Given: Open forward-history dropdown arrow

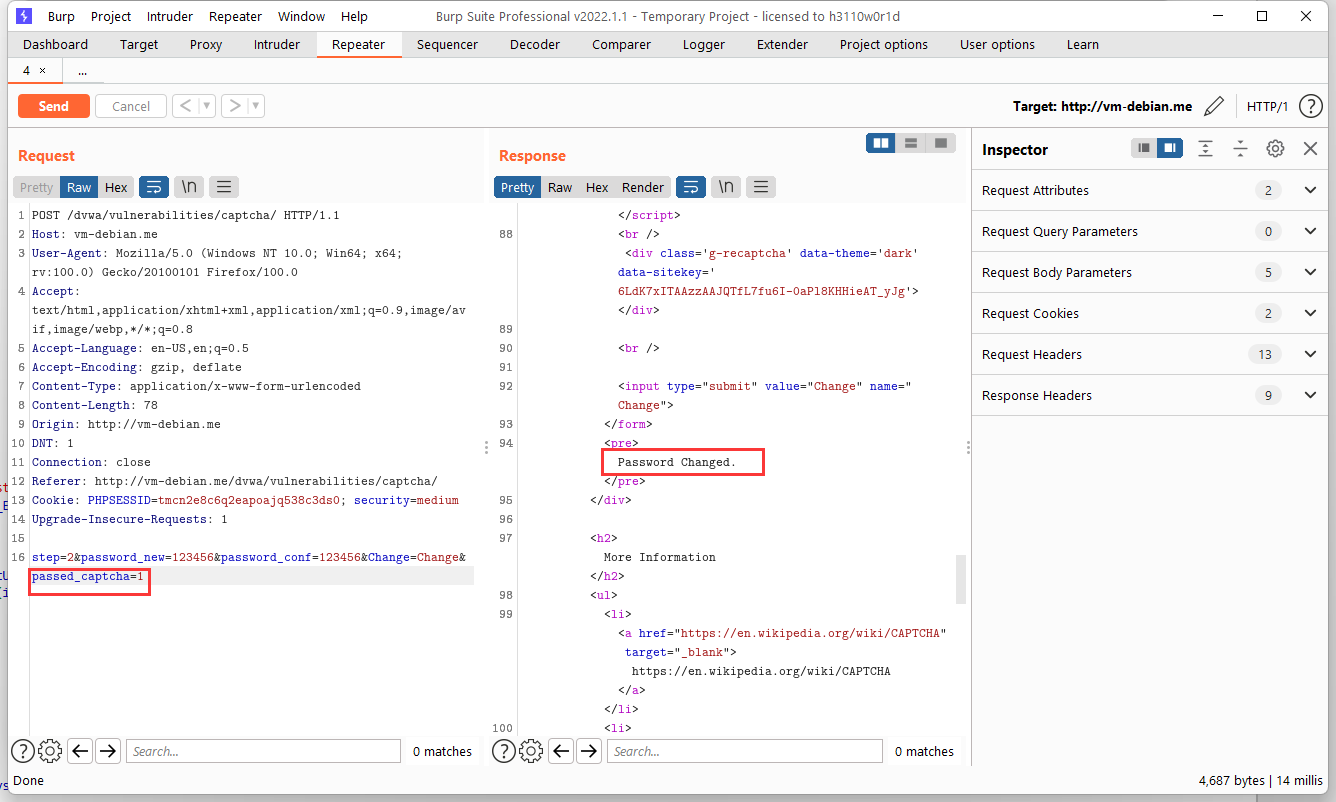Looking at the screenshot, I should (x=256, y=106).
